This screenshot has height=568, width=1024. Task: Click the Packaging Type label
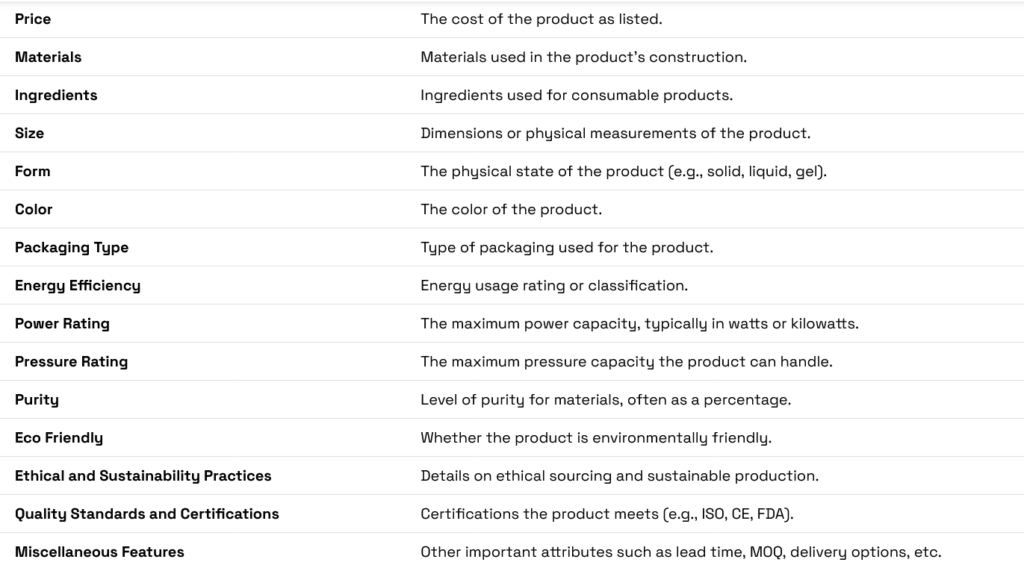[72, 247]
